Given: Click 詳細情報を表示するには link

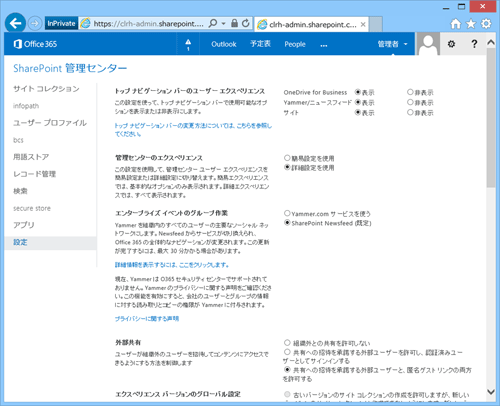Looking at the screenshot, I should coord(172,265).
